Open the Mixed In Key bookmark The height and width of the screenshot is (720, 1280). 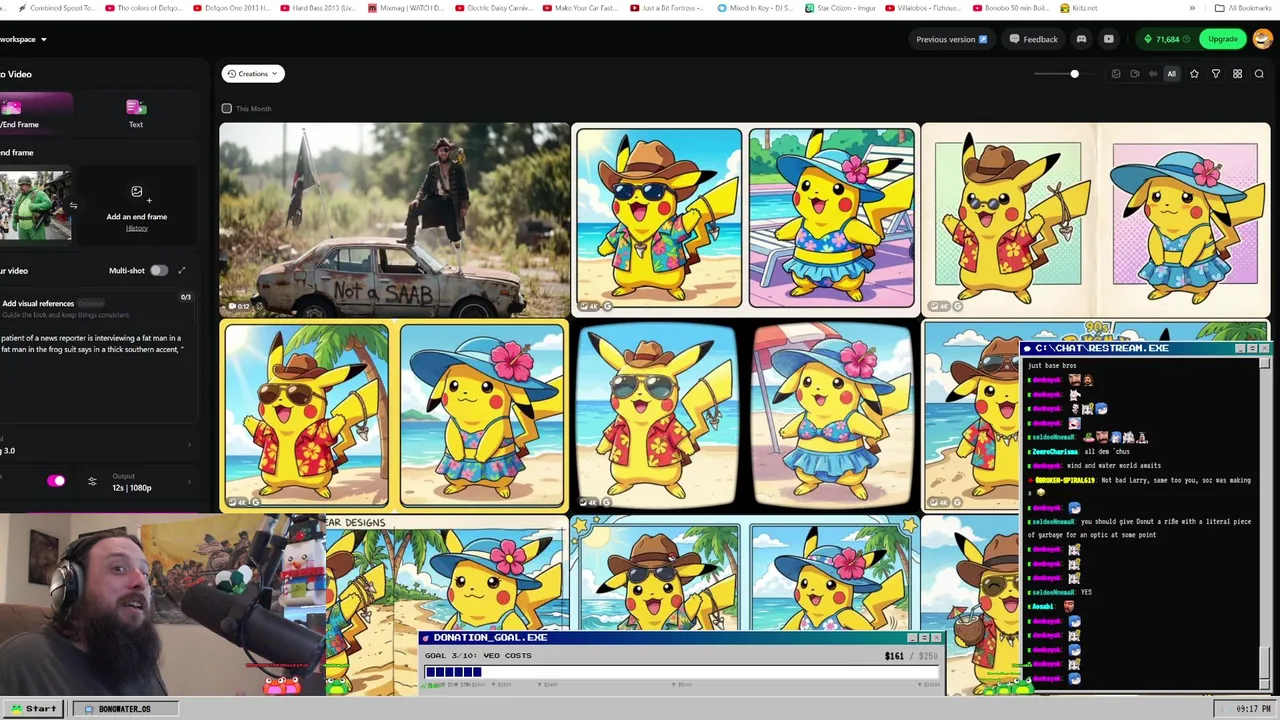pos(755,8)
